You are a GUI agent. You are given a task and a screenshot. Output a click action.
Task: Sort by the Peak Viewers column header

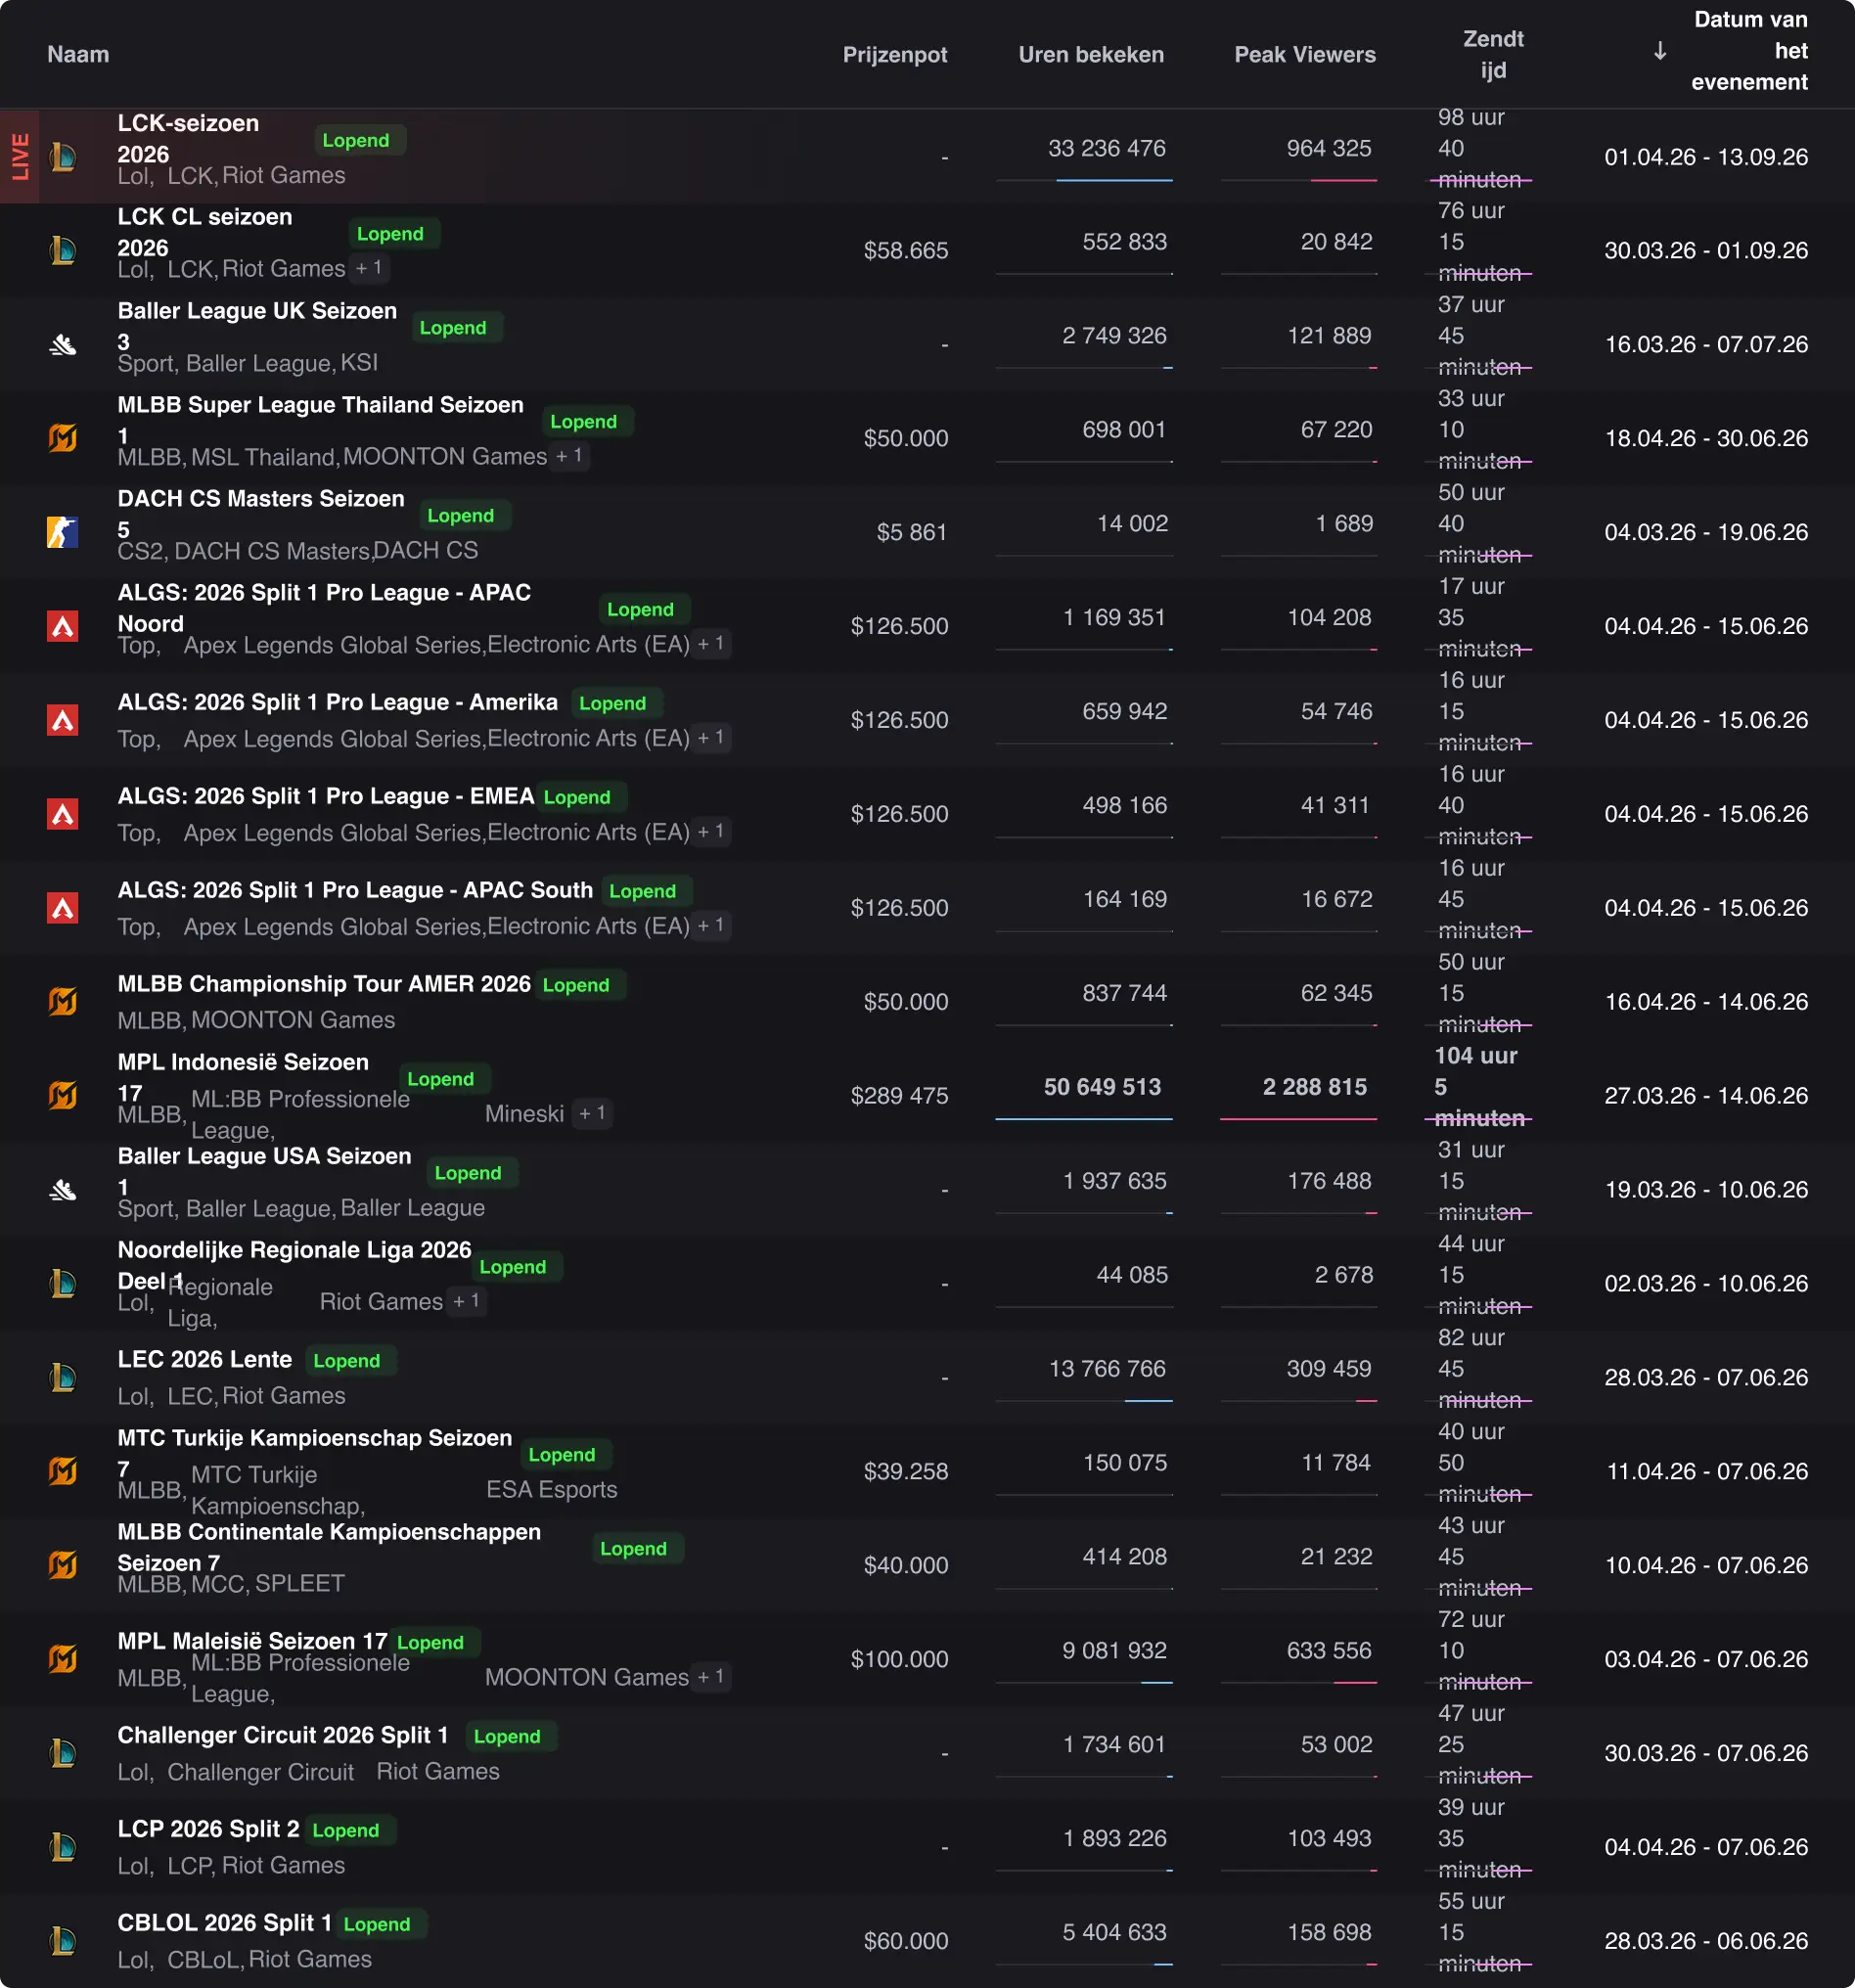click(1305, 54)
